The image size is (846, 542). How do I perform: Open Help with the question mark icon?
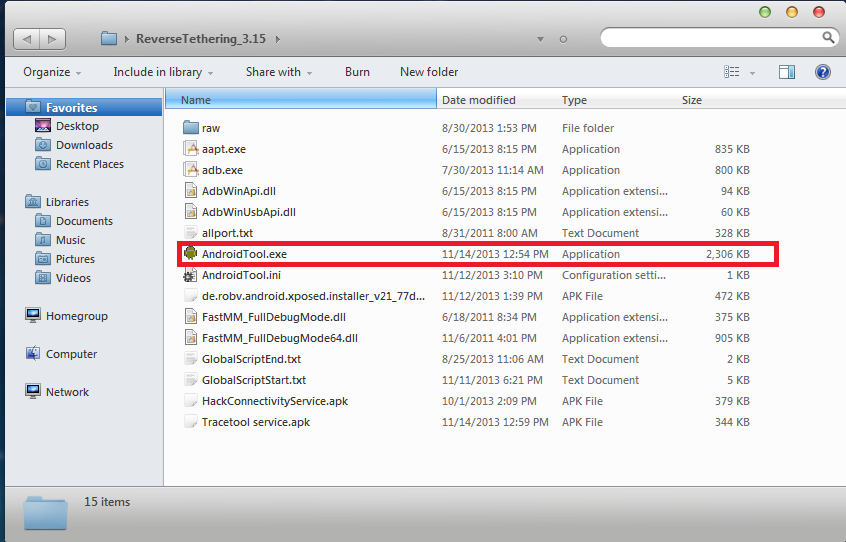click(822, 72)
